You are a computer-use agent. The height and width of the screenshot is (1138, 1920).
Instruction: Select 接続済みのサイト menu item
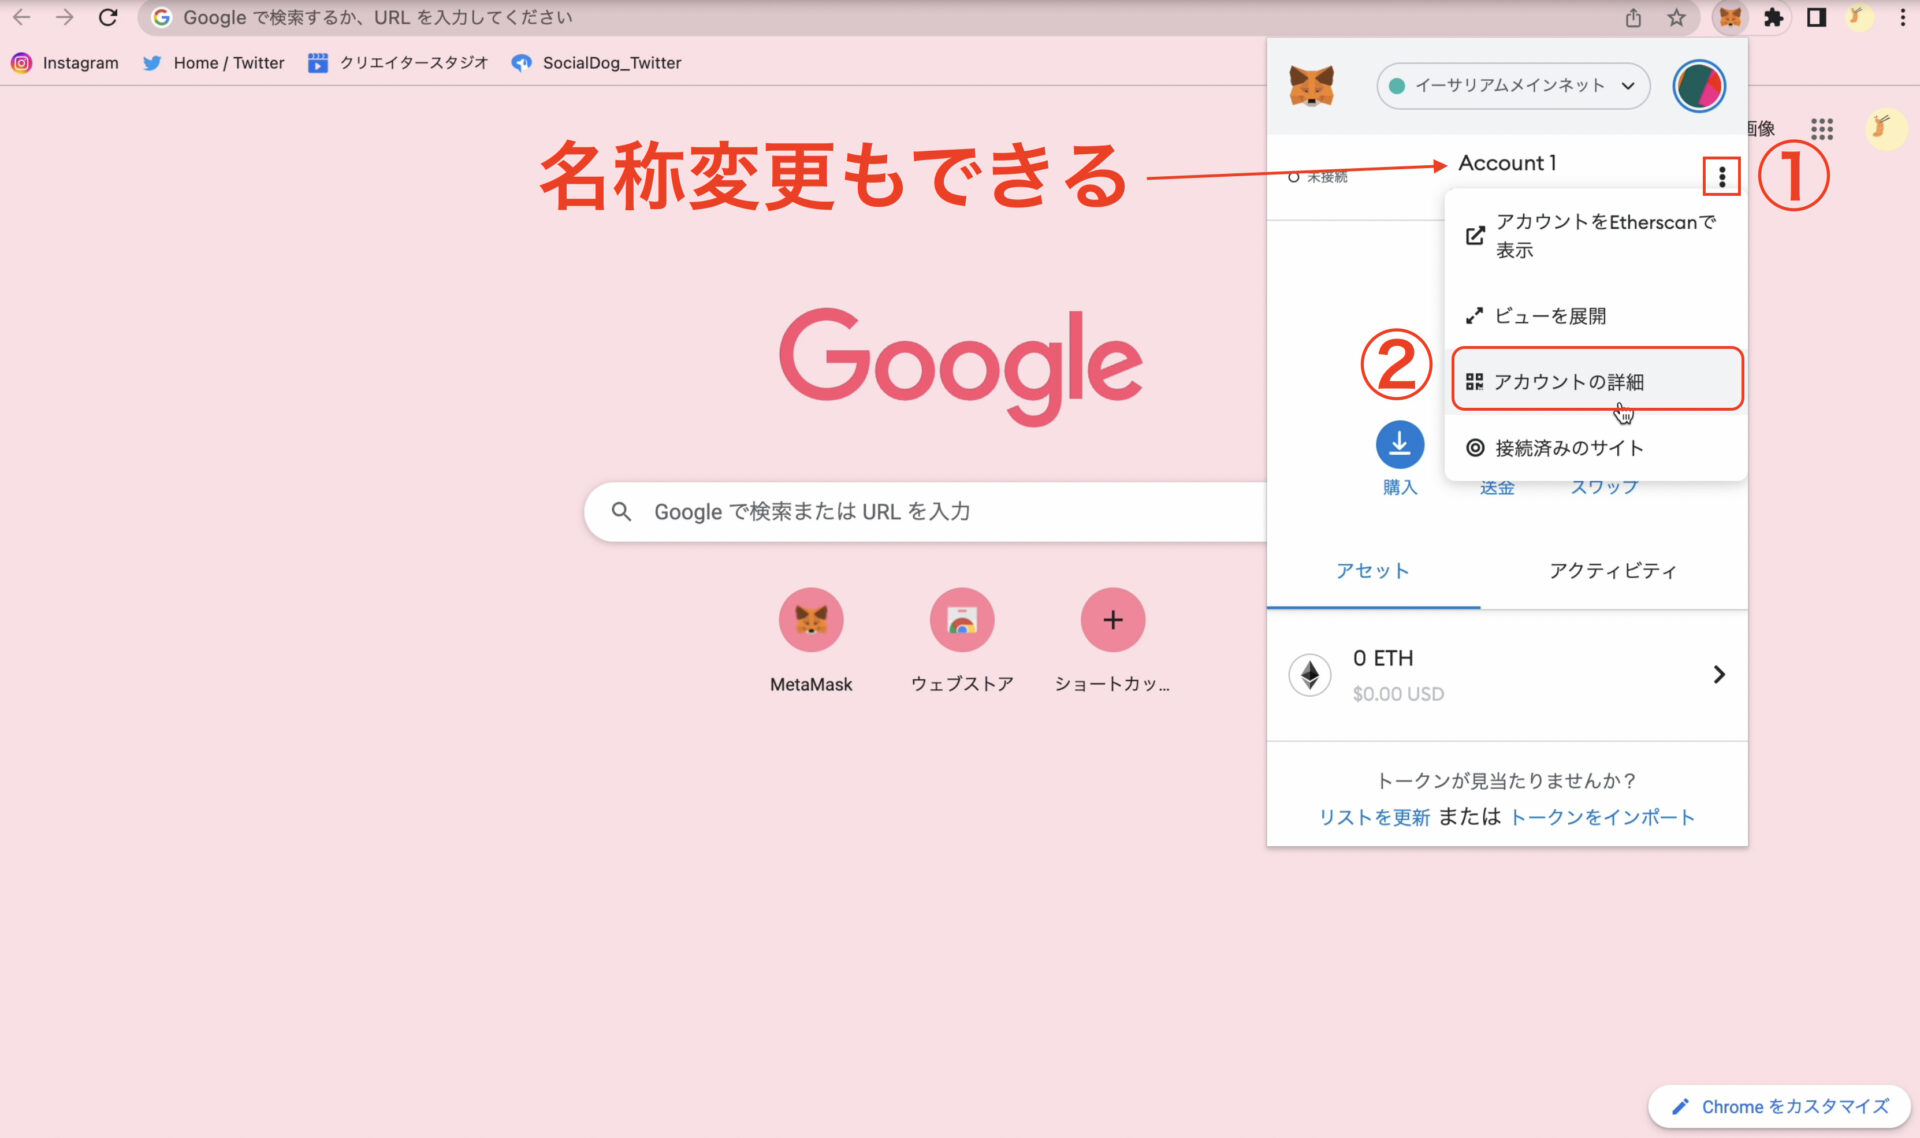coord(1595,448)
